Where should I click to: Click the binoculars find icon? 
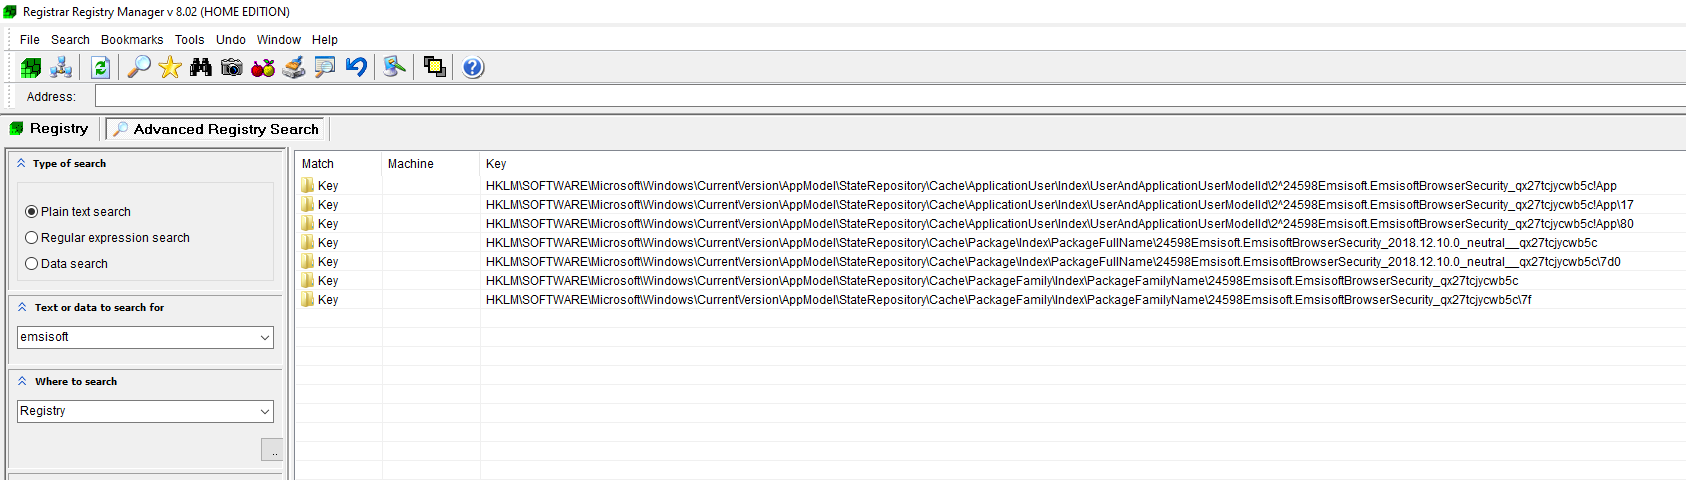click(x=201, y=67)
